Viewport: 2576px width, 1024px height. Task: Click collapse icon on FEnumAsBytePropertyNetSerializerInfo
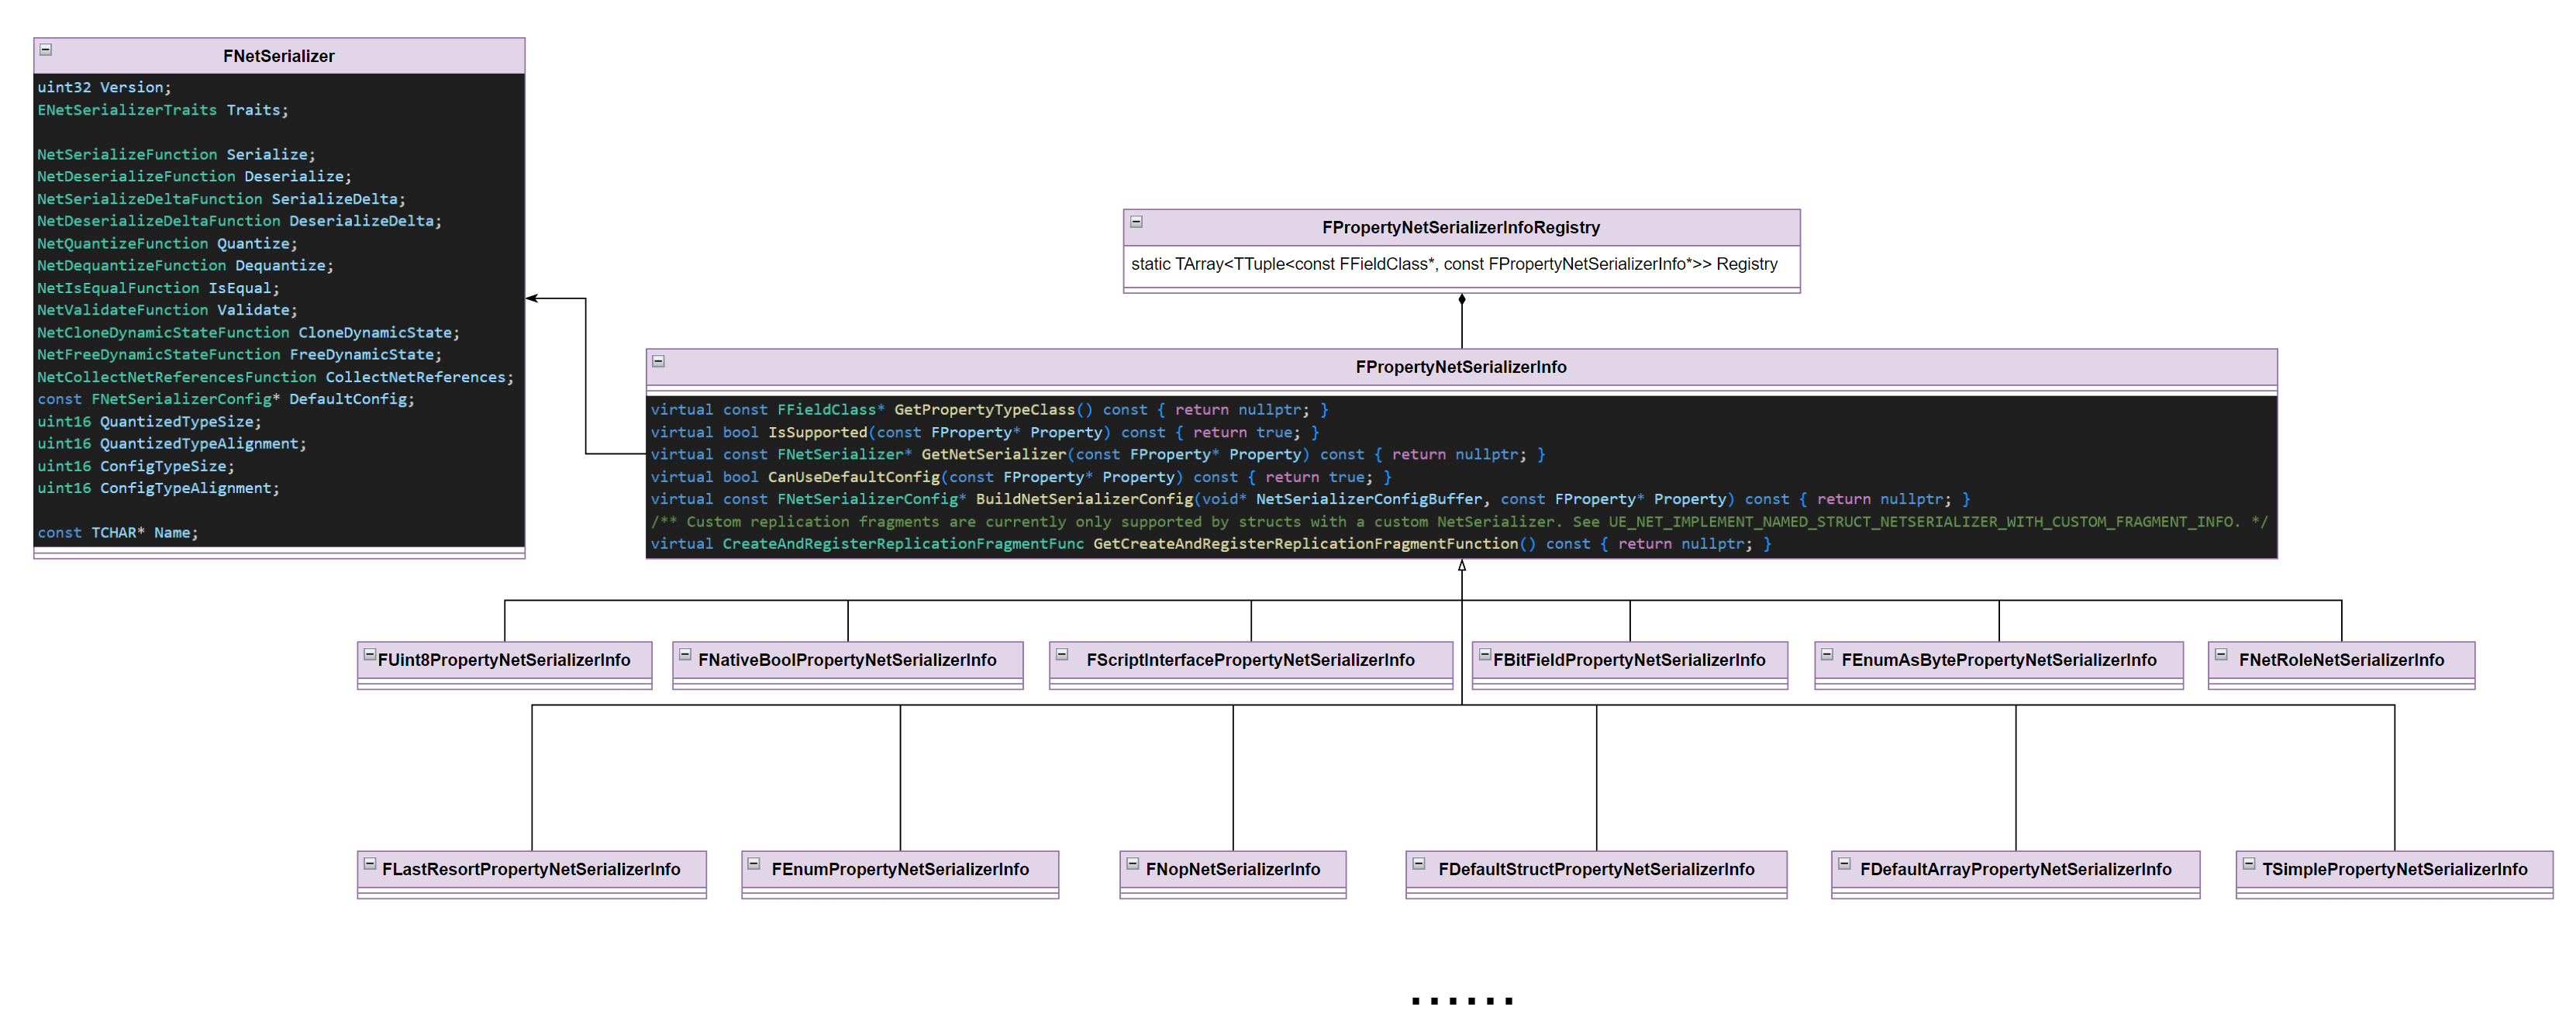click(1827, 655)
